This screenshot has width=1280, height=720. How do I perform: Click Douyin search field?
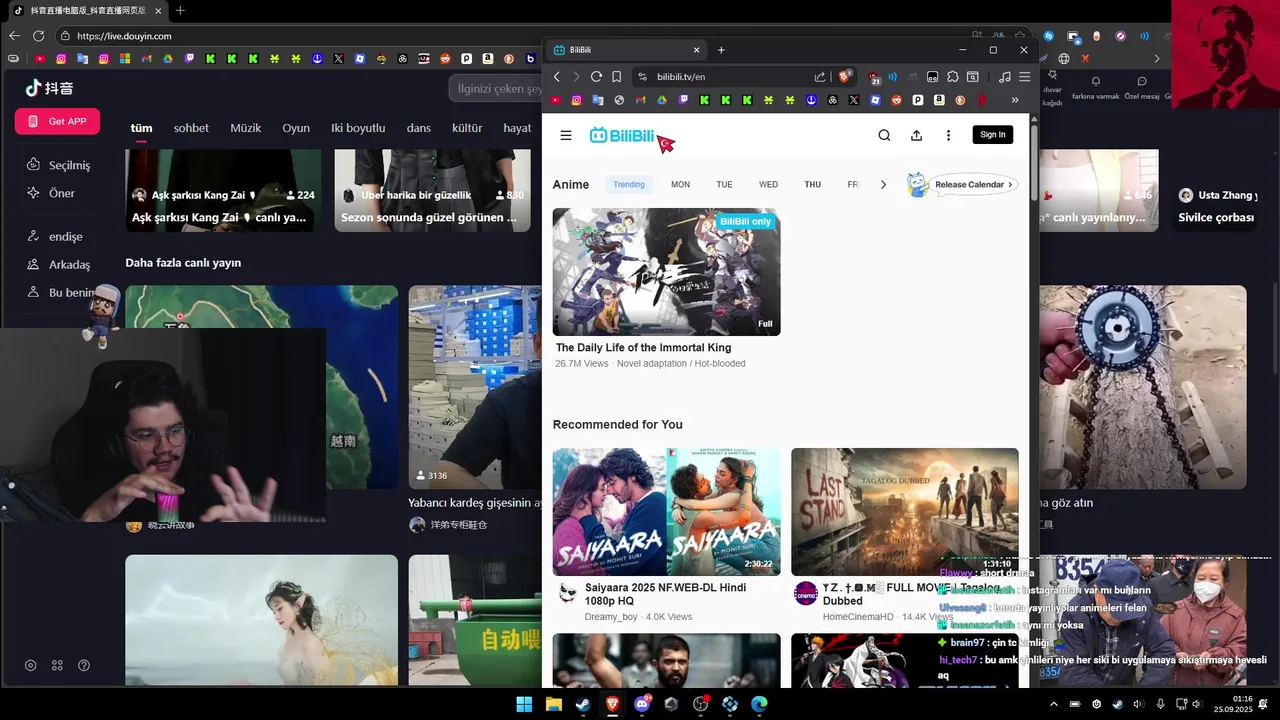point(496,88)
